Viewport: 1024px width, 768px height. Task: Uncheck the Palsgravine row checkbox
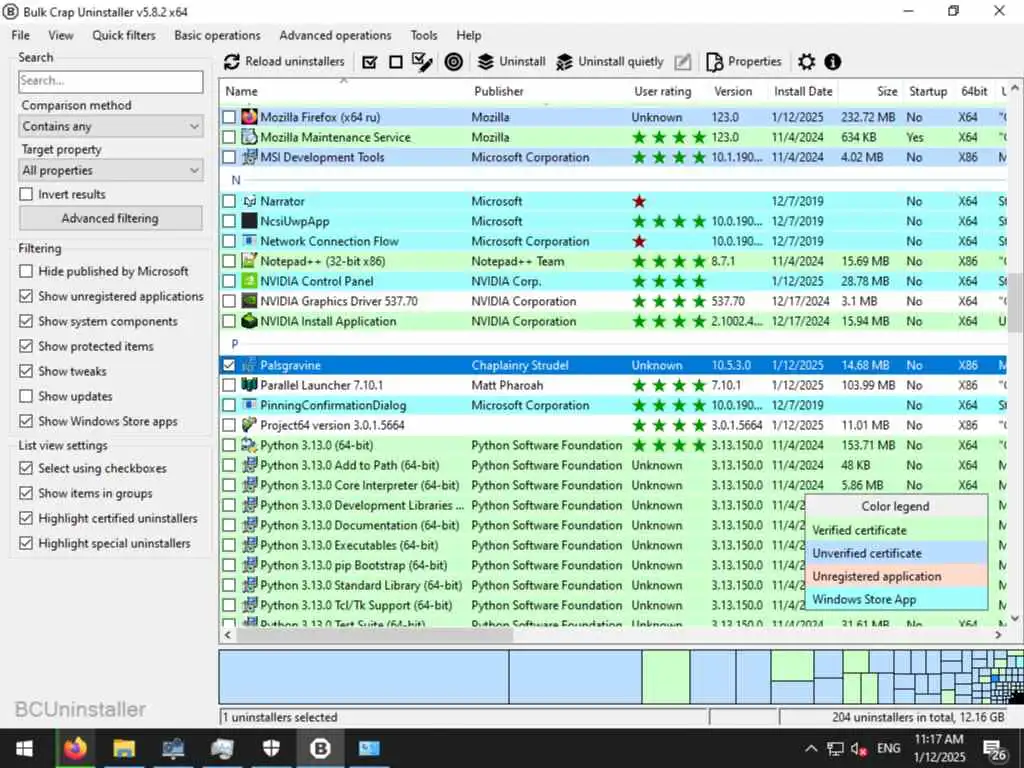[x=229, y=365]
